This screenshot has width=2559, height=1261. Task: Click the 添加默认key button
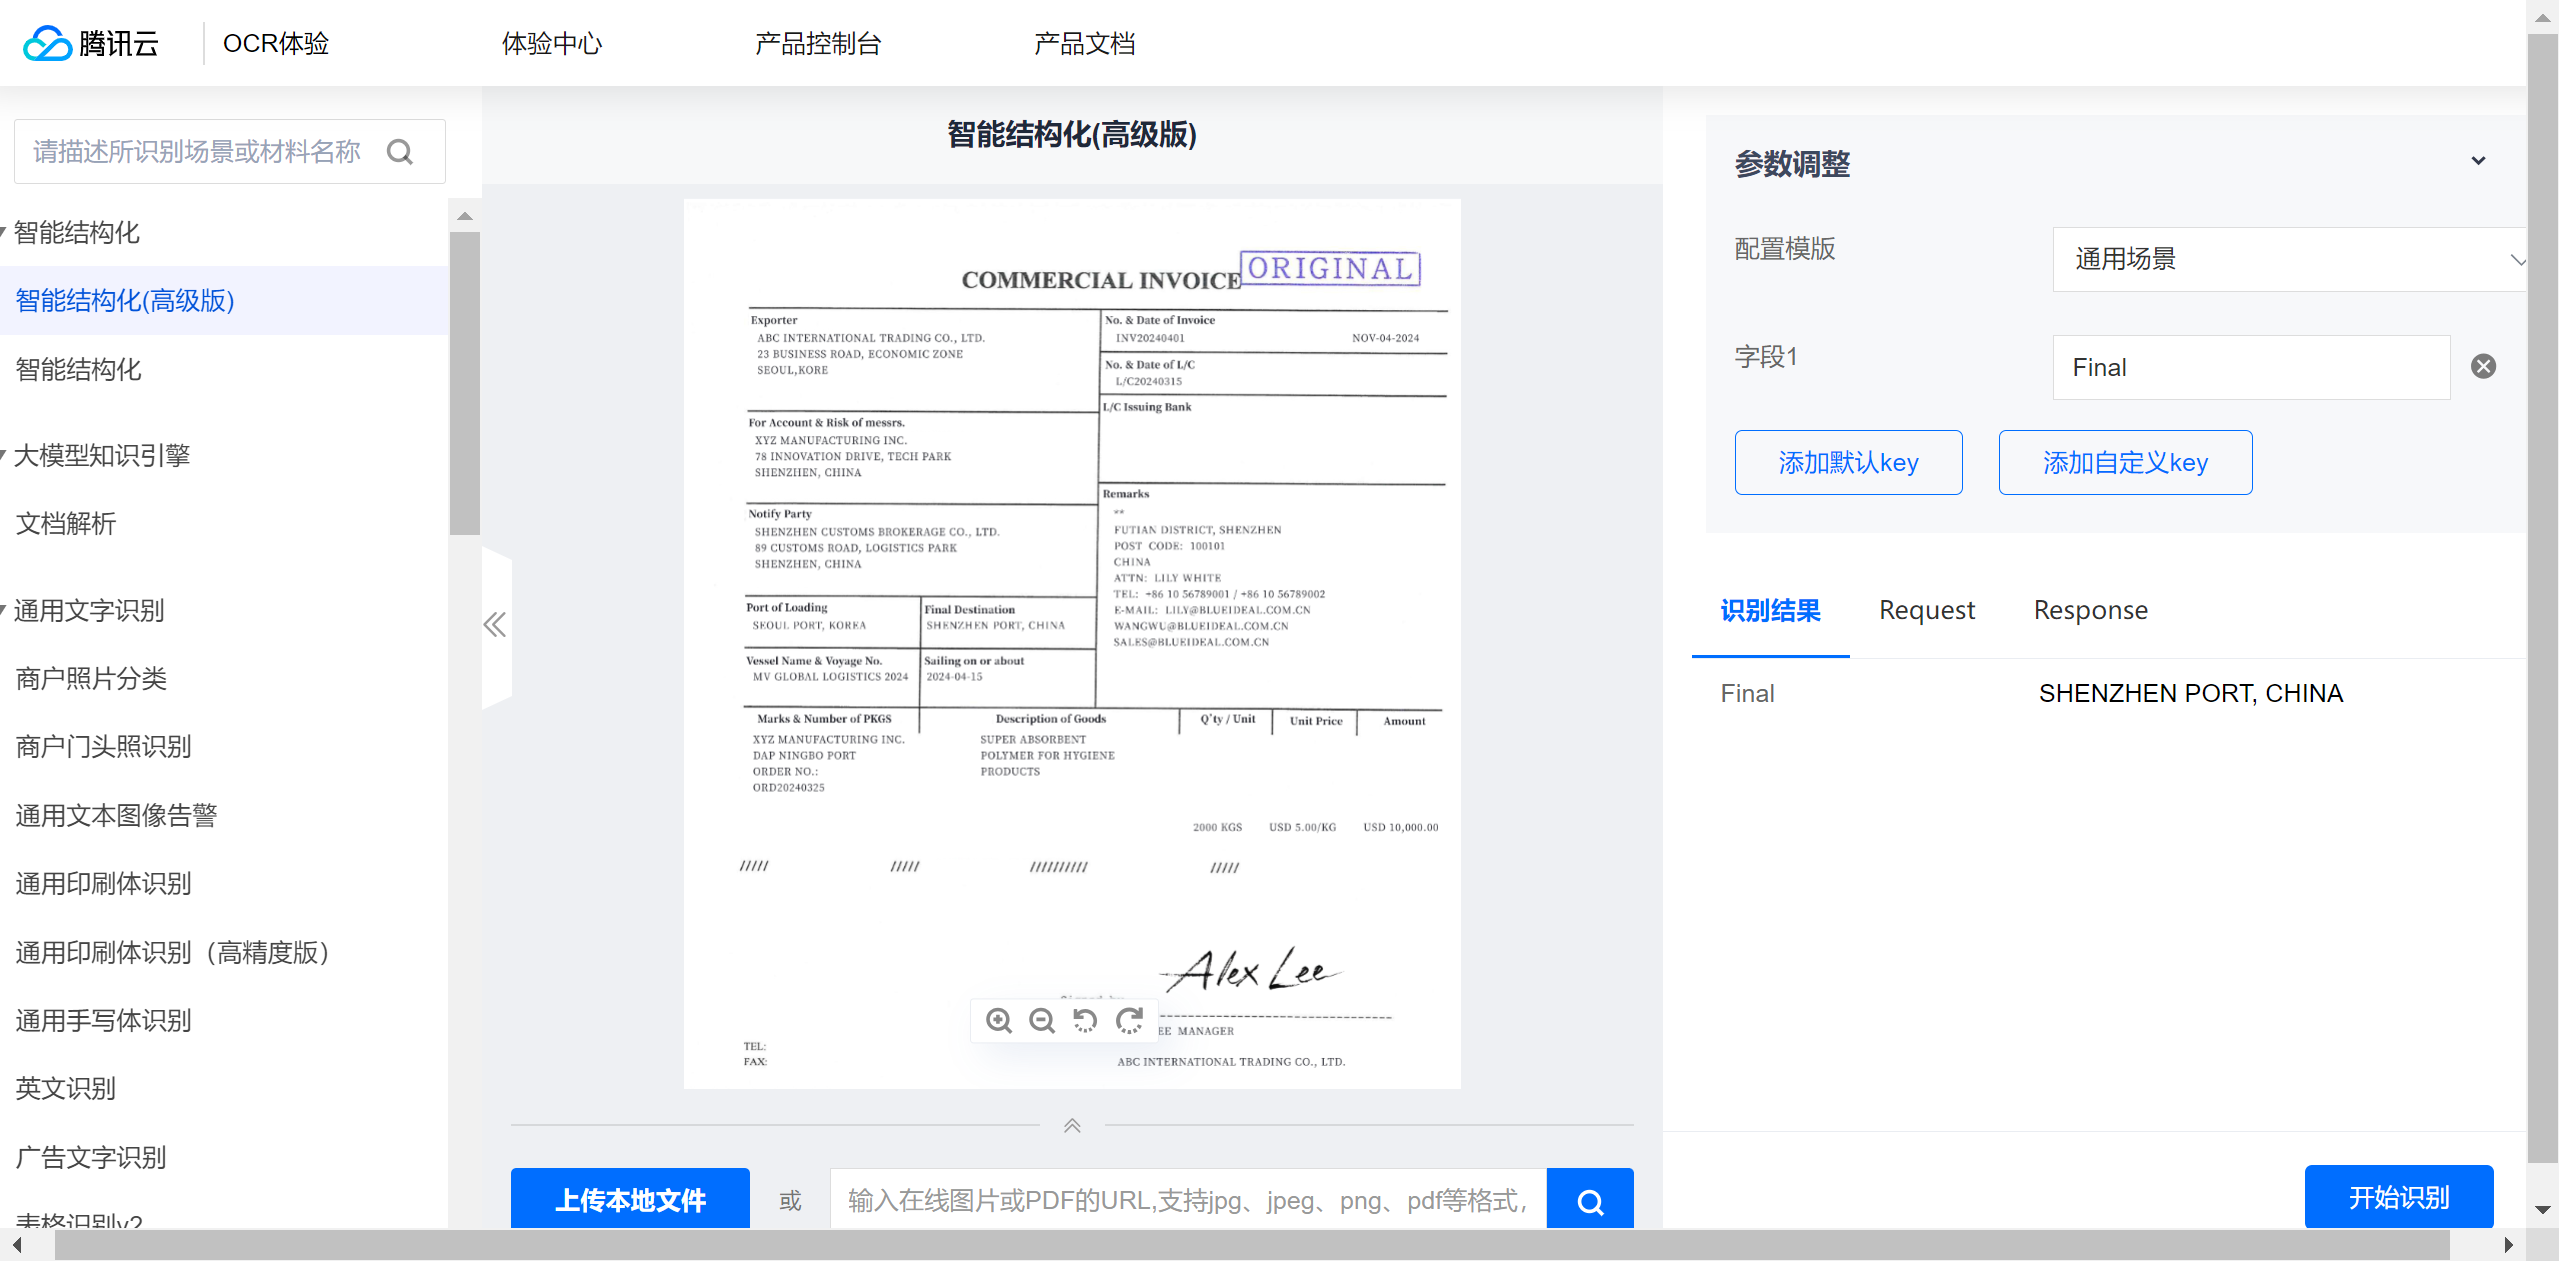tap(1848, 463)
